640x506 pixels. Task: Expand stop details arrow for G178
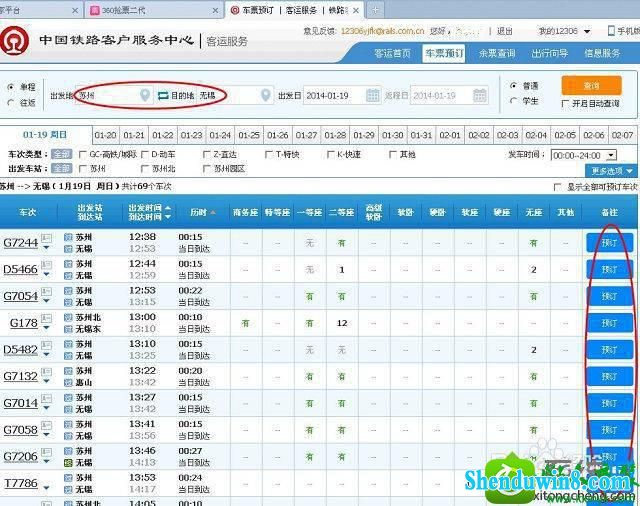tap(47, 328)
